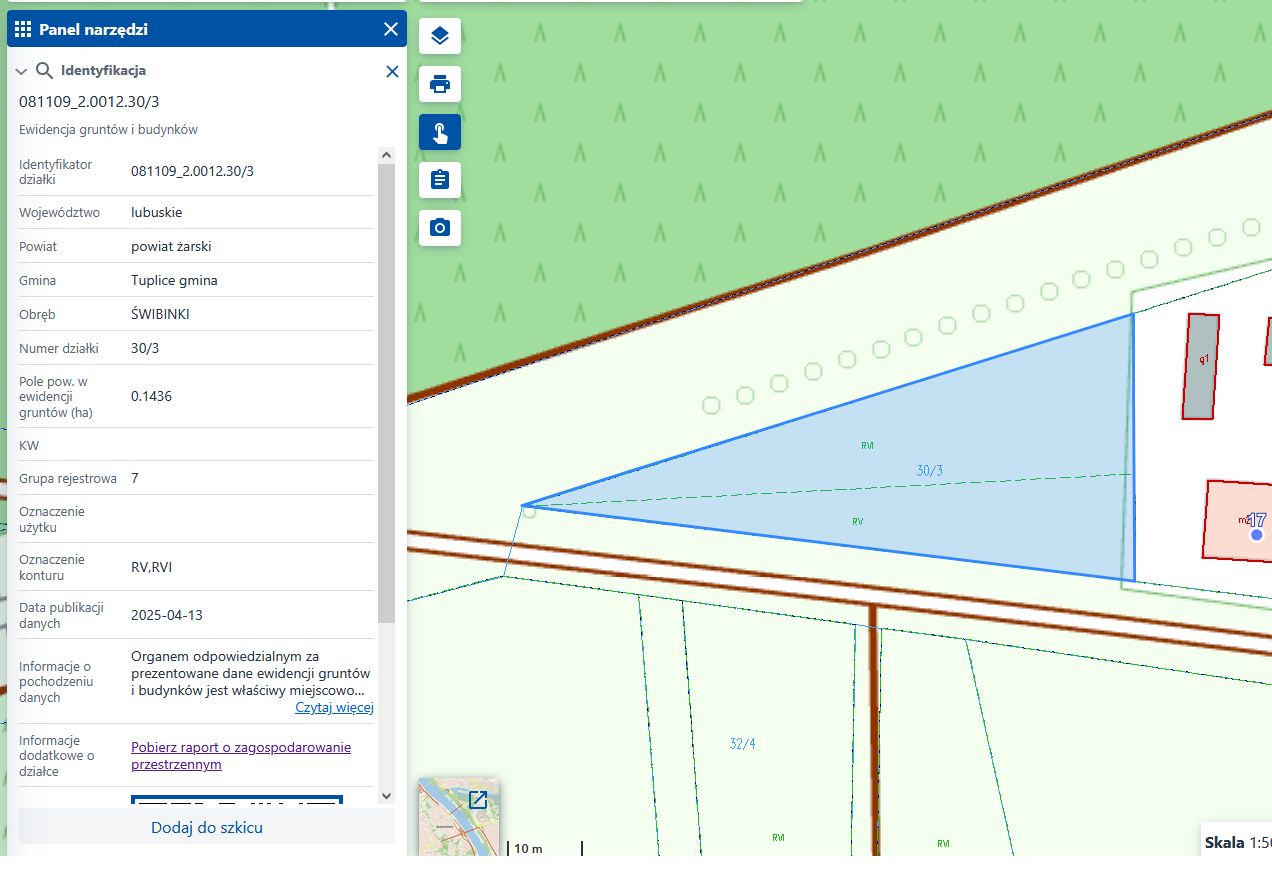Close the Panel narzędzi panel
The image size is (1272, 889).
coord(390,30)
